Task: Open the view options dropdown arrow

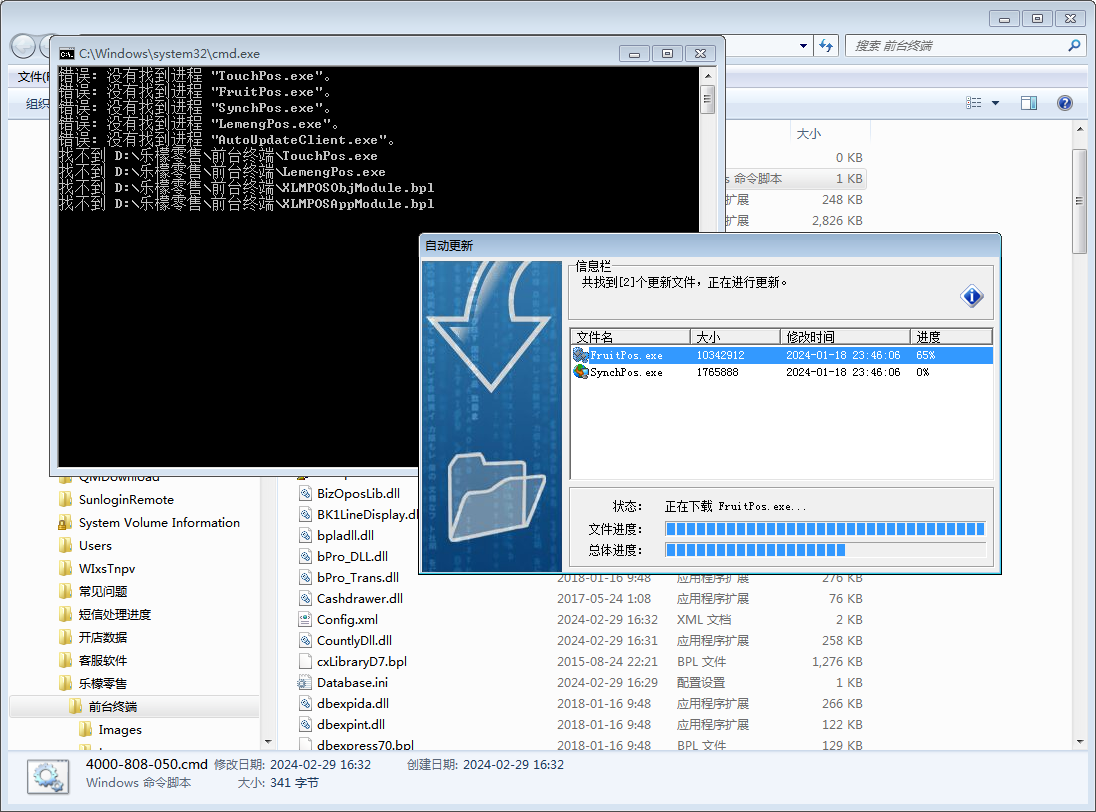Action: [x=995, y=103]
